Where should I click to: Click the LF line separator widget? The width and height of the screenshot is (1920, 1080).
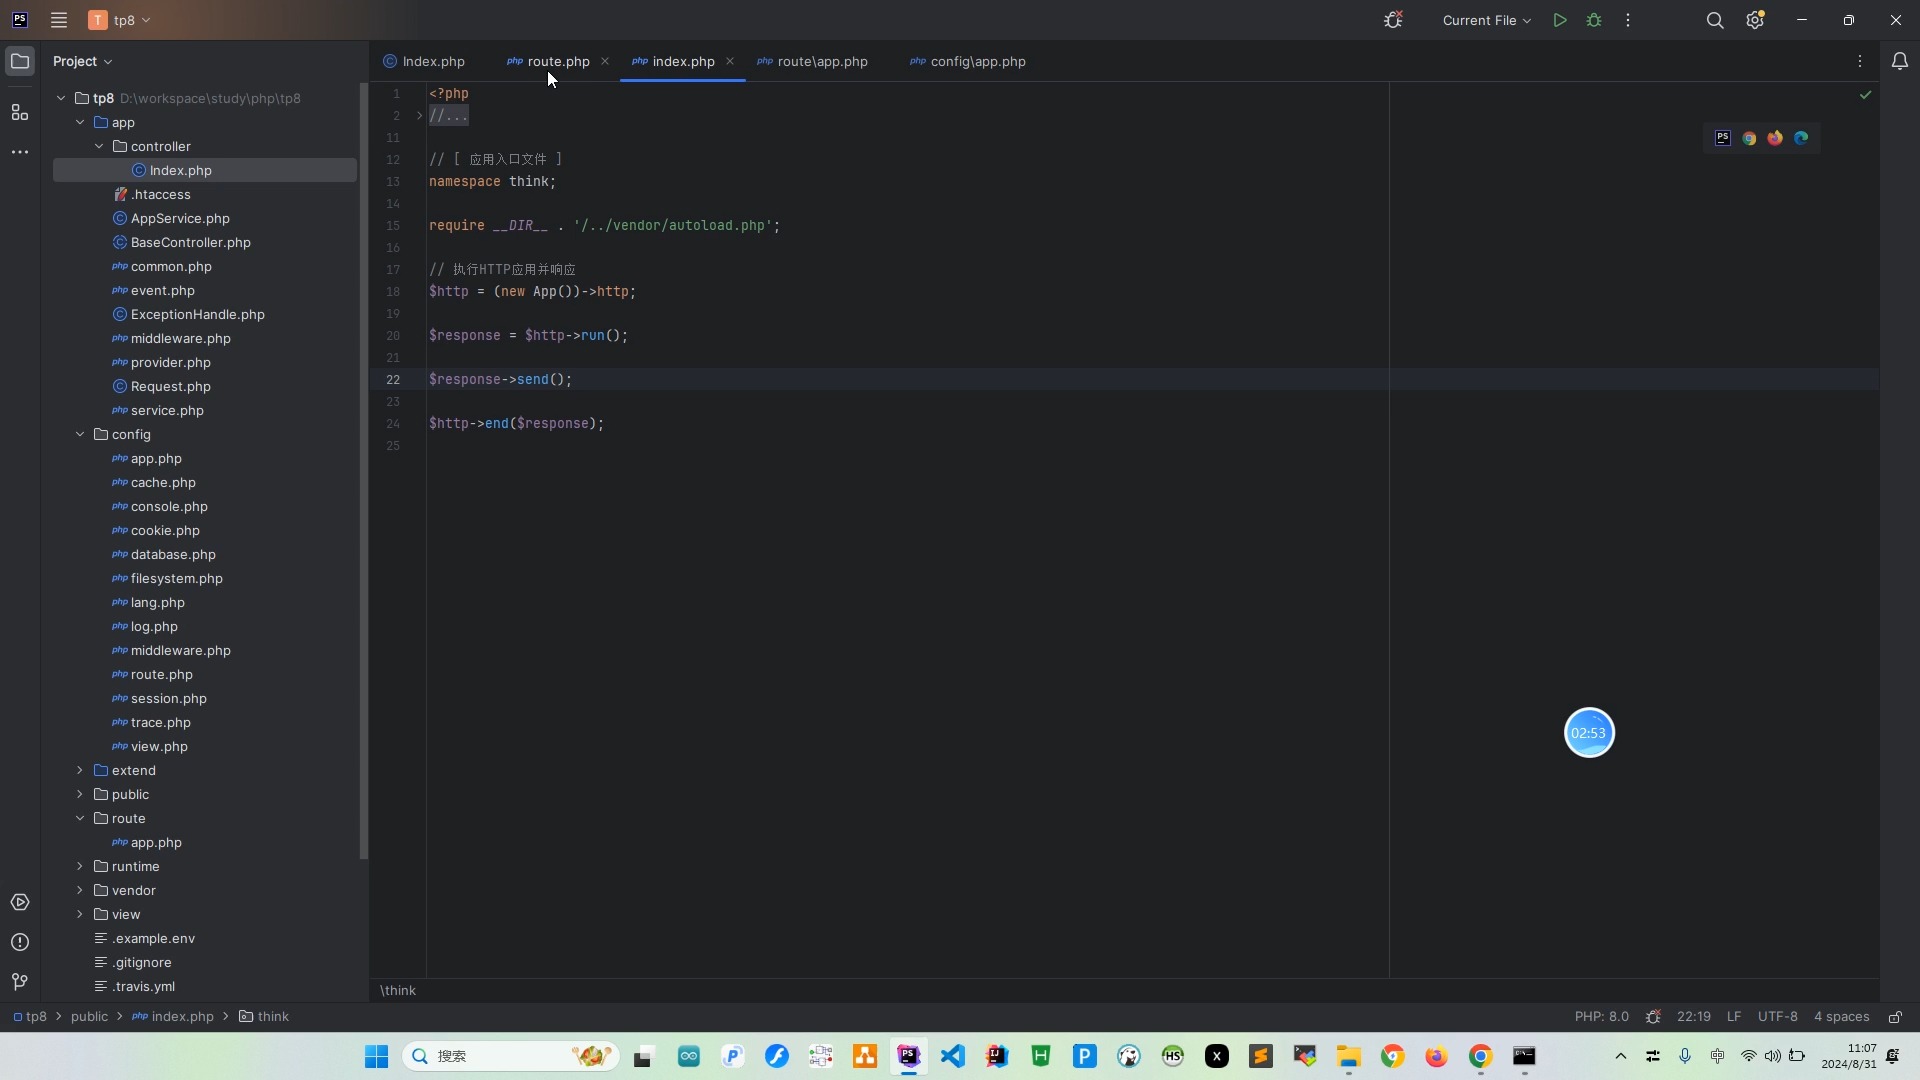(1734, 1017)
